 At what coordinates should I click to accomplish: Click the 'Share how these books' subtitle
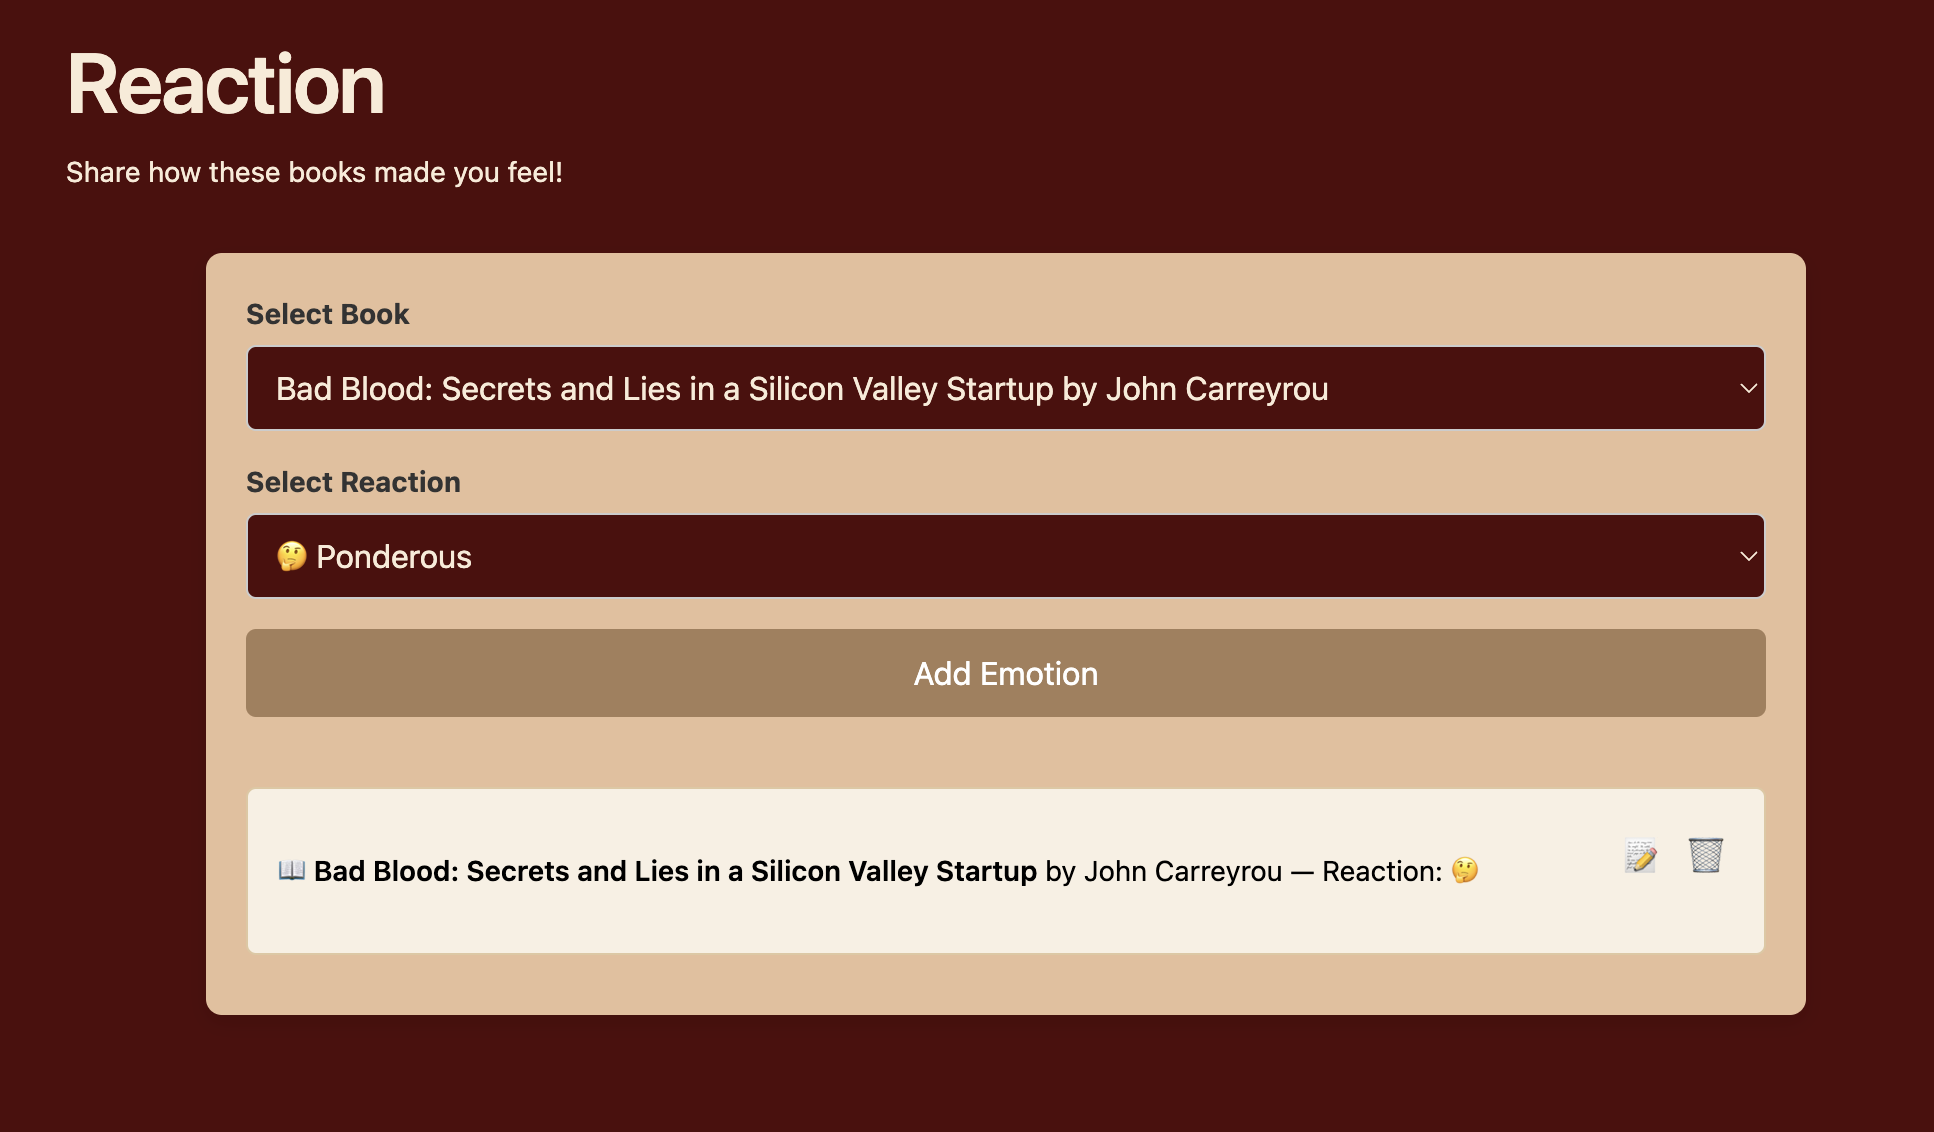coord(314,172)
